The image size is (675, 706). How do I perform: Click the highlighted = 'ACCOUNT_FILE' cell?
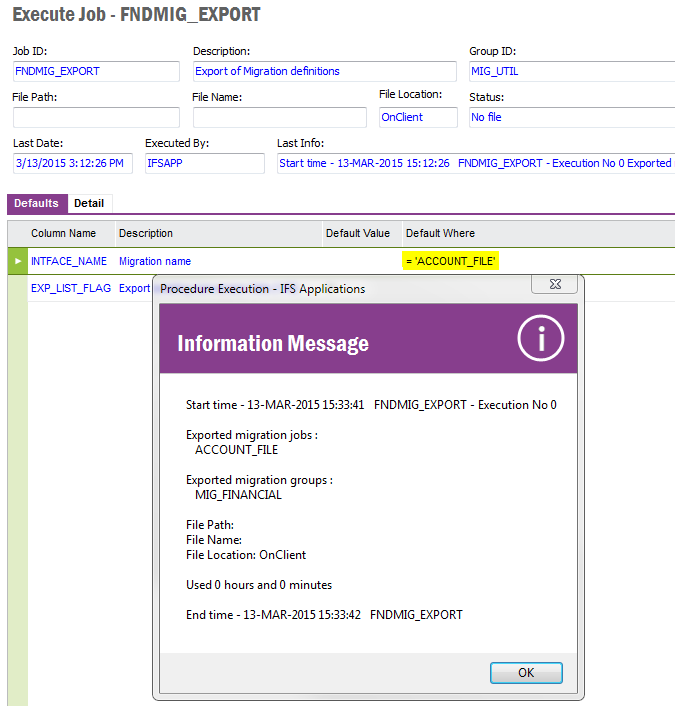tap(451, 261)
